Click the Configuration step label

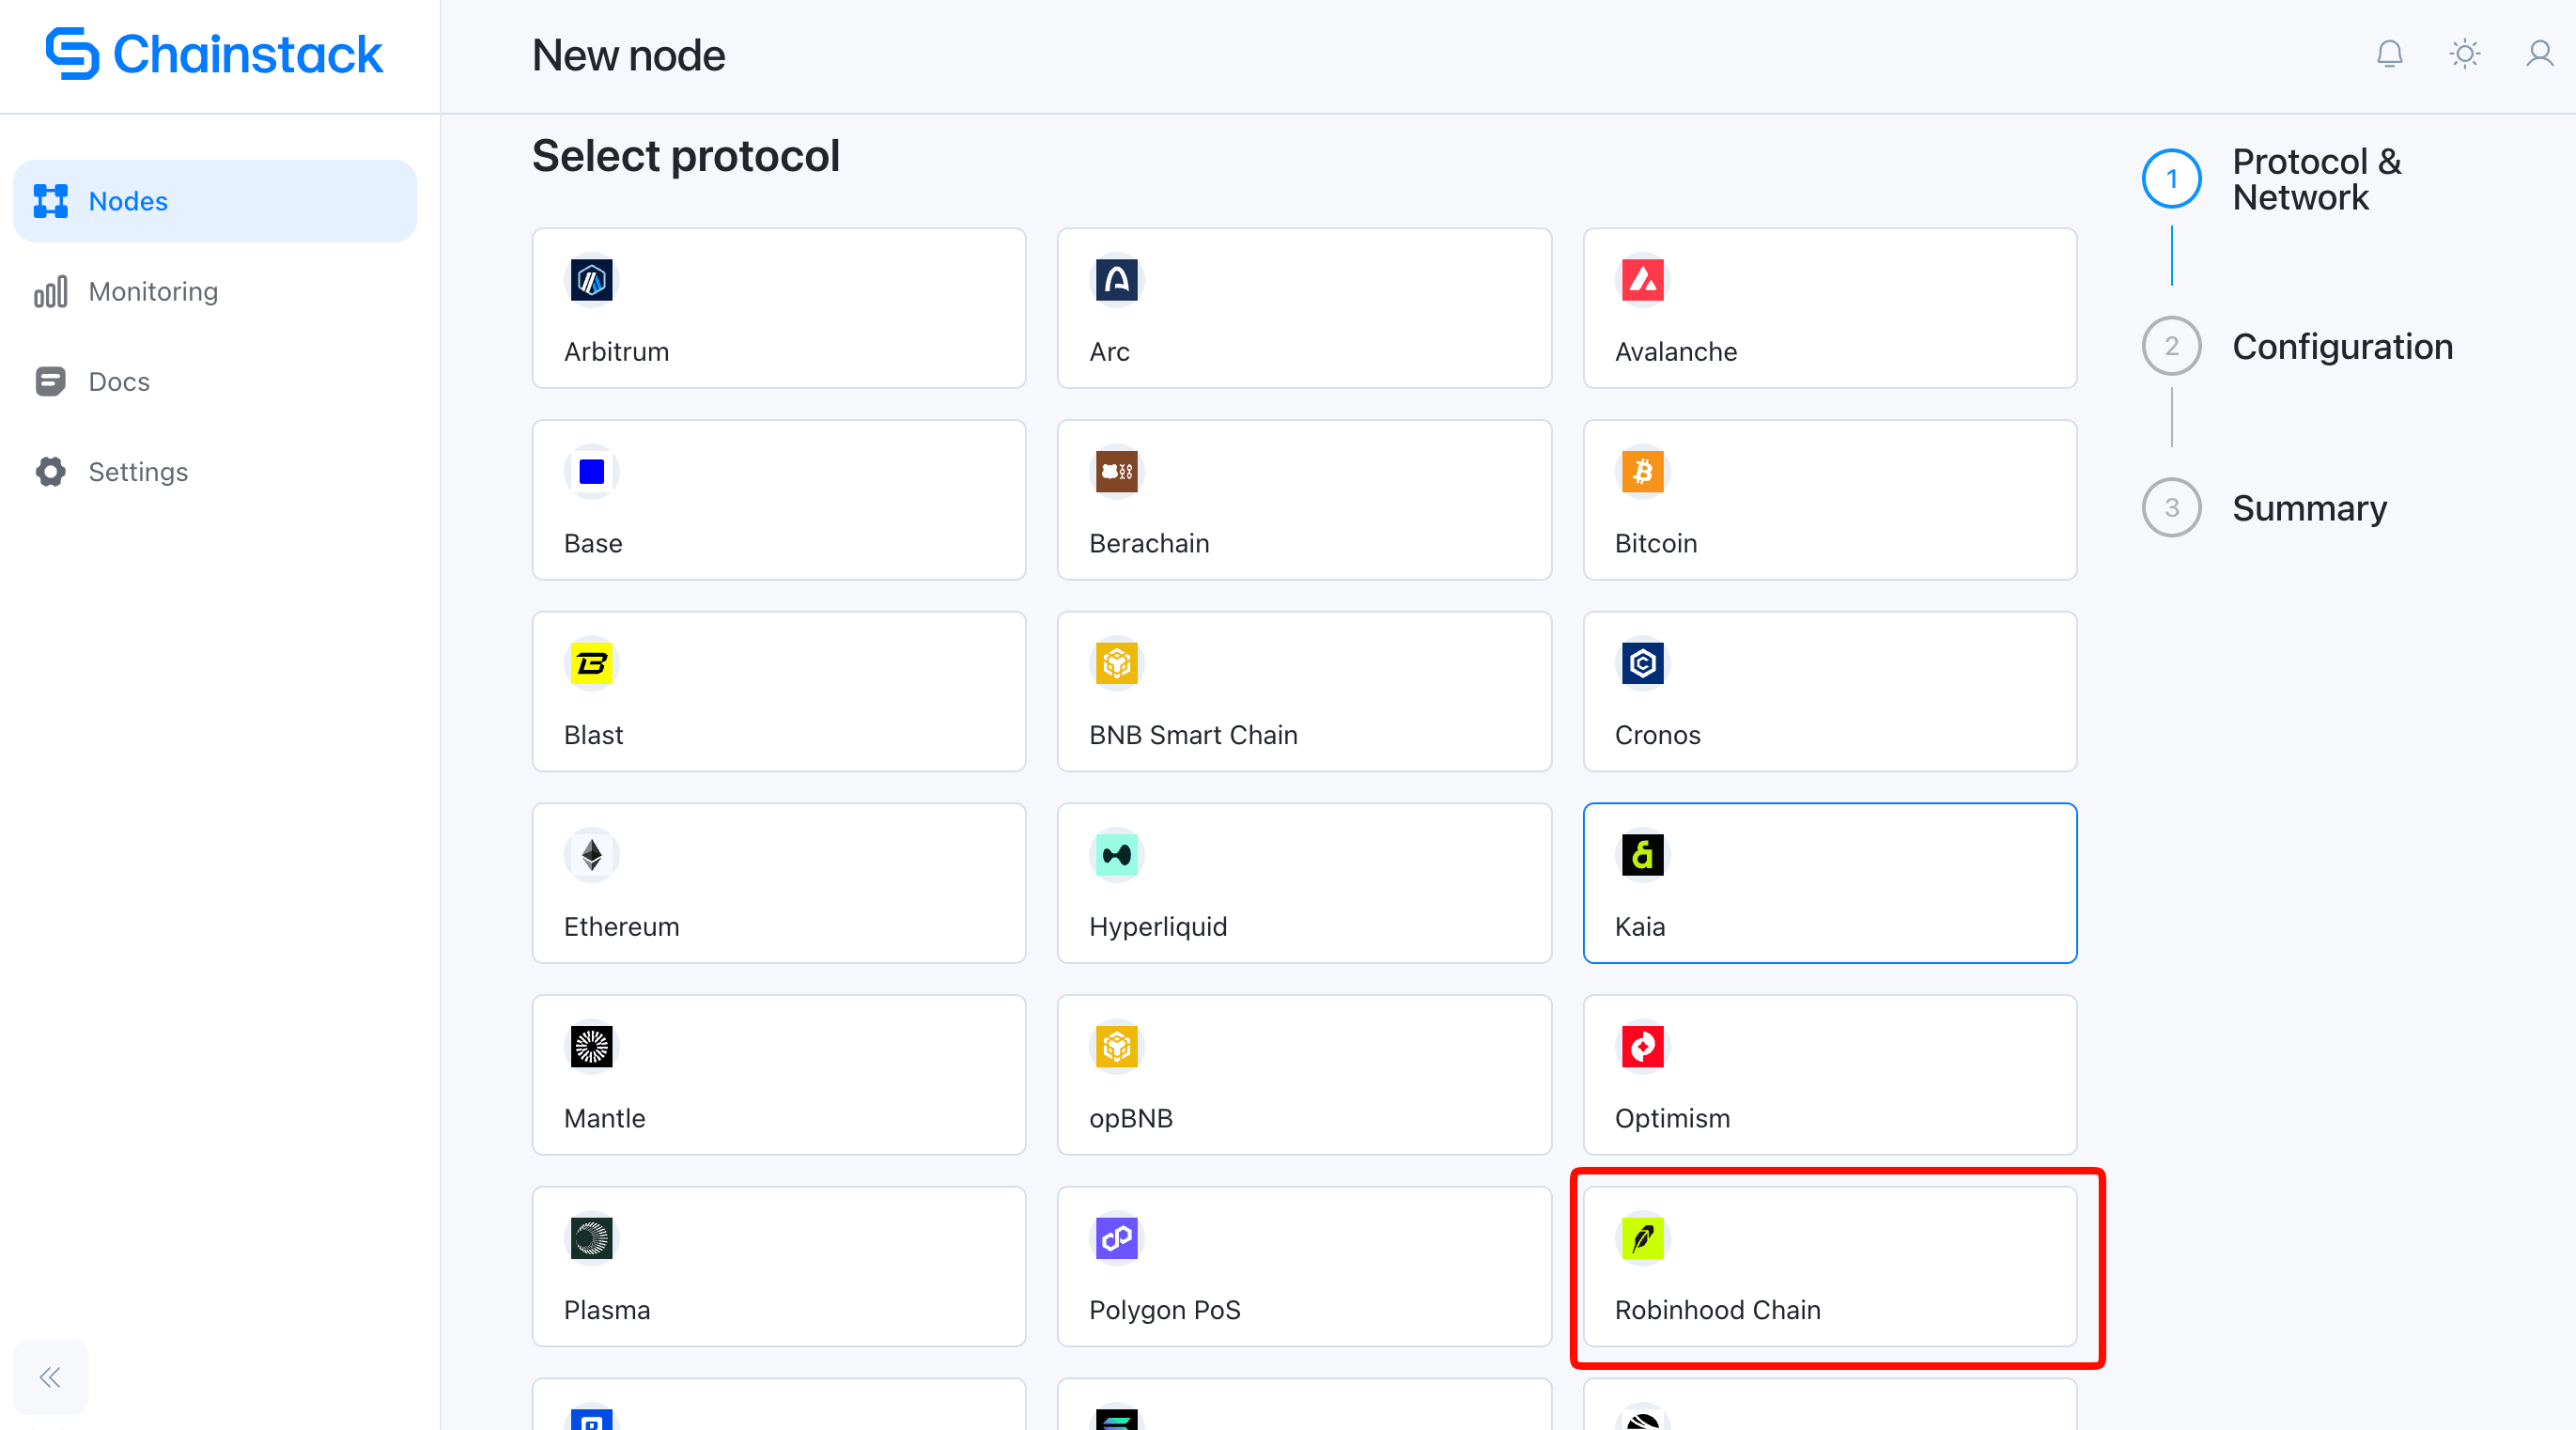[x=2342, y=347]
